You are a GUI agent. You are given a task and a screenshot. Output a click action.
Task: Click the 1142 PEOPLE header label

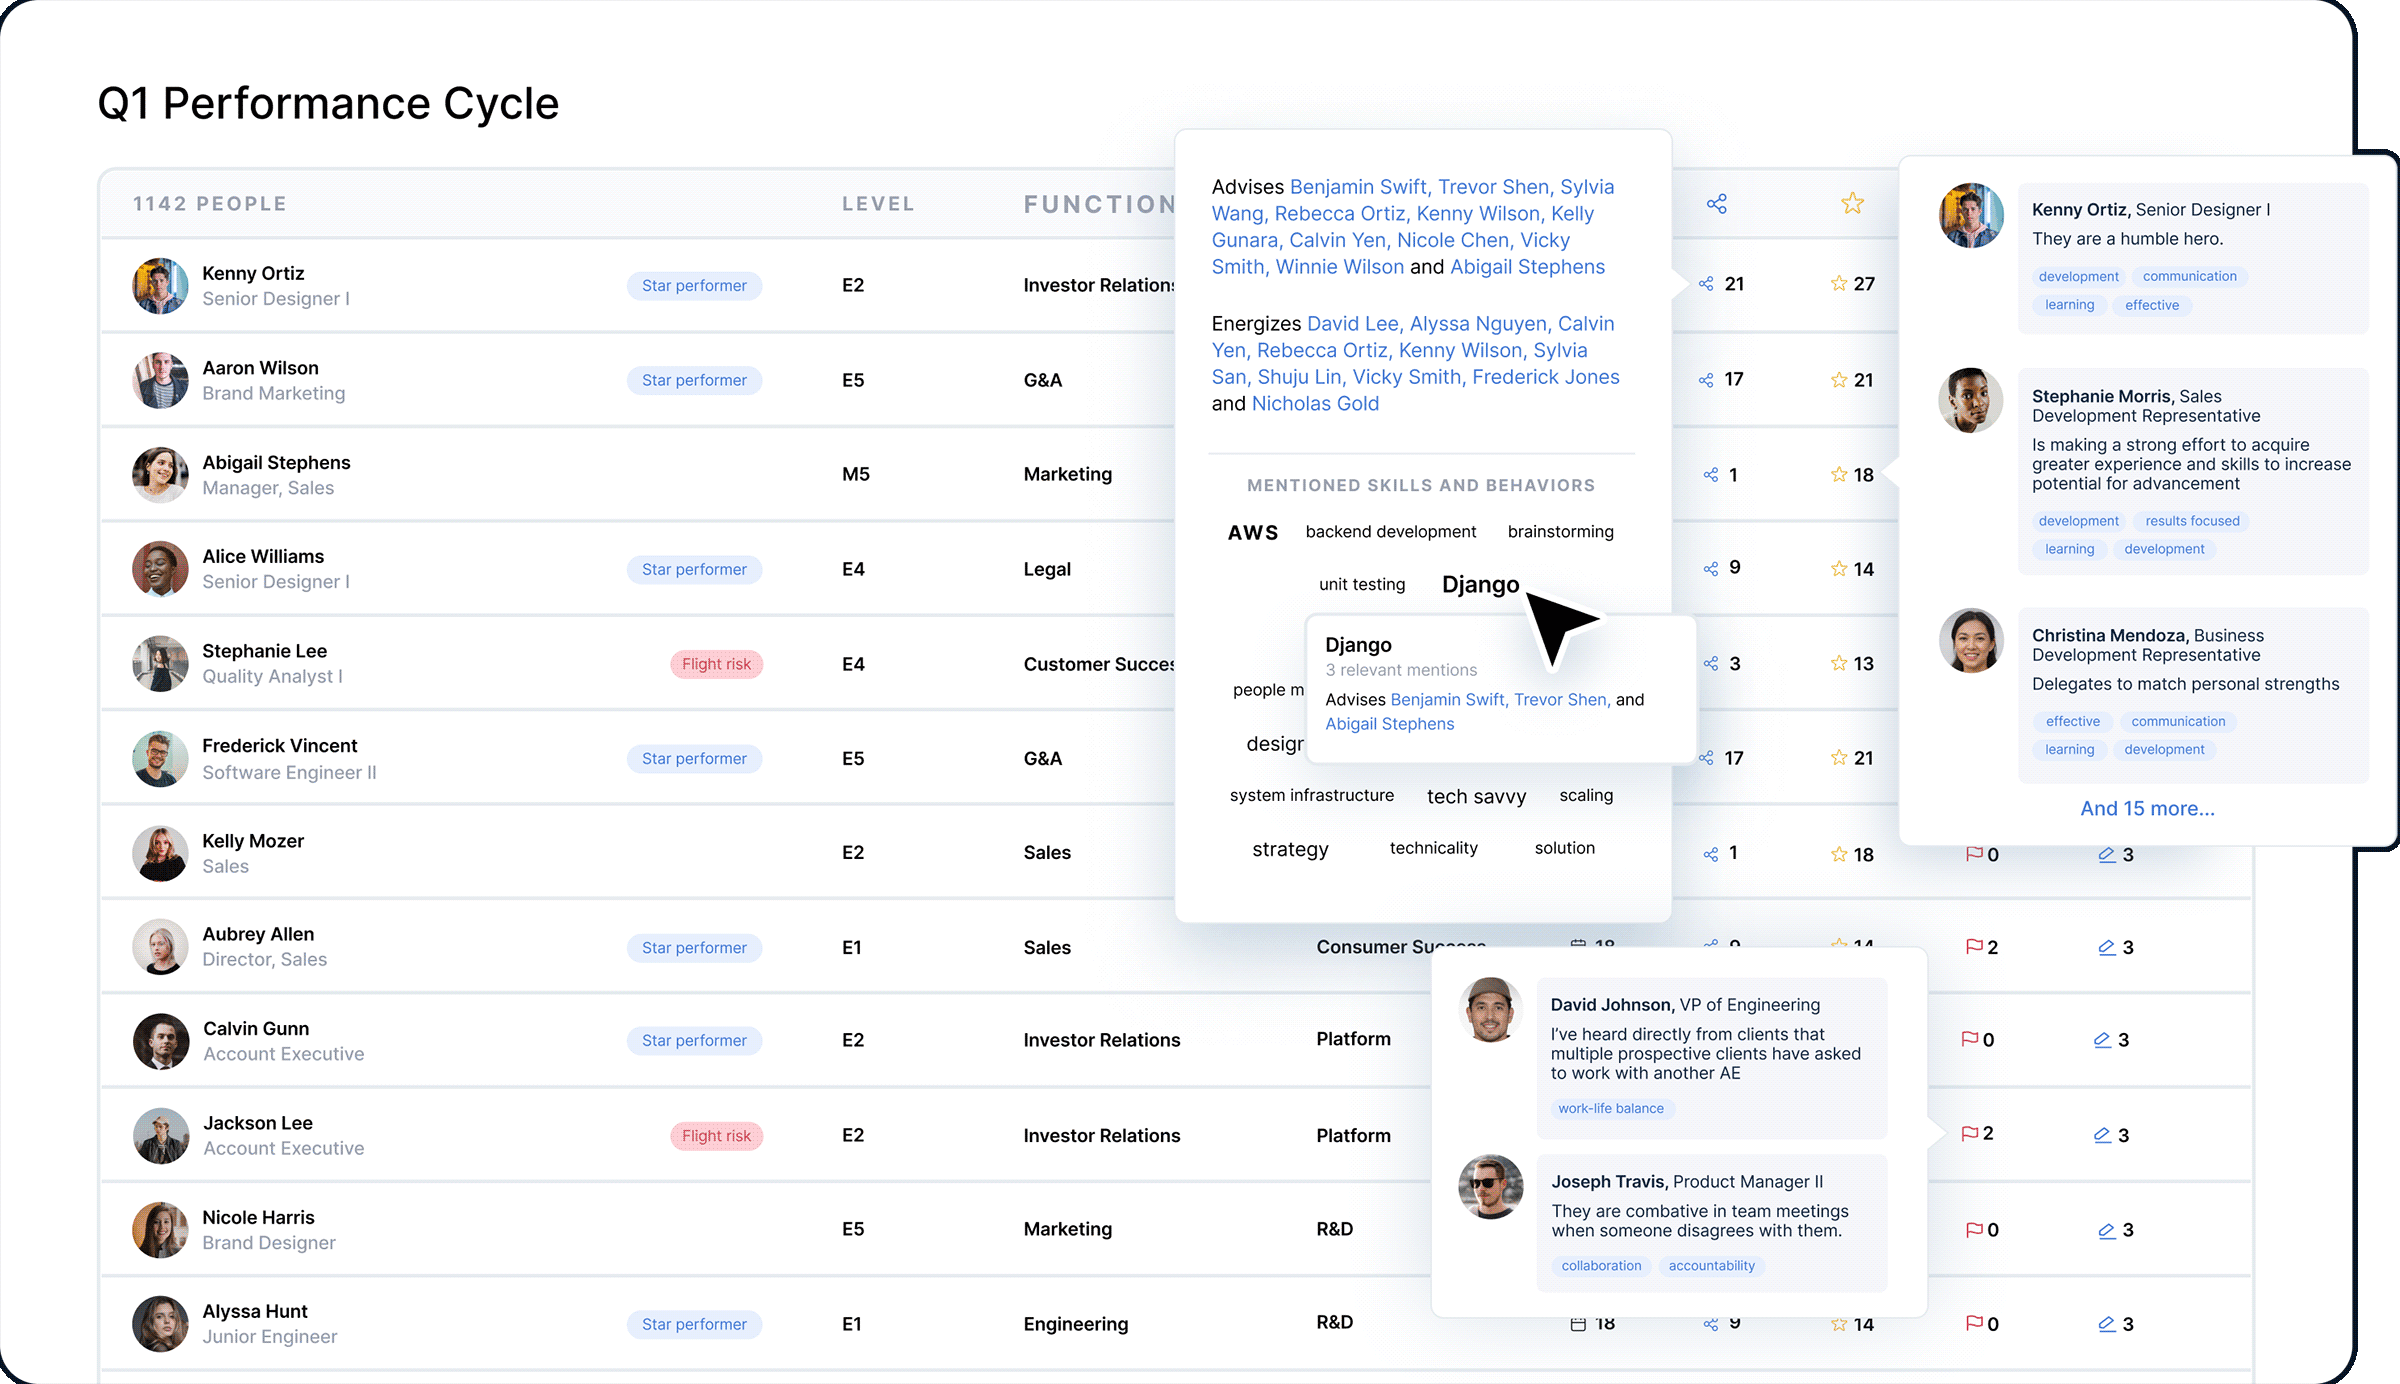209,203
